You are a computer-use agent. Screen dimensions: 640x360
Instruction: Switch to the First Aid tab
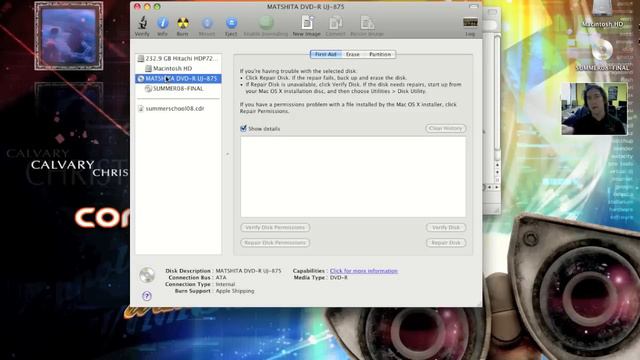pyautogui.click(x=326, y=54)
